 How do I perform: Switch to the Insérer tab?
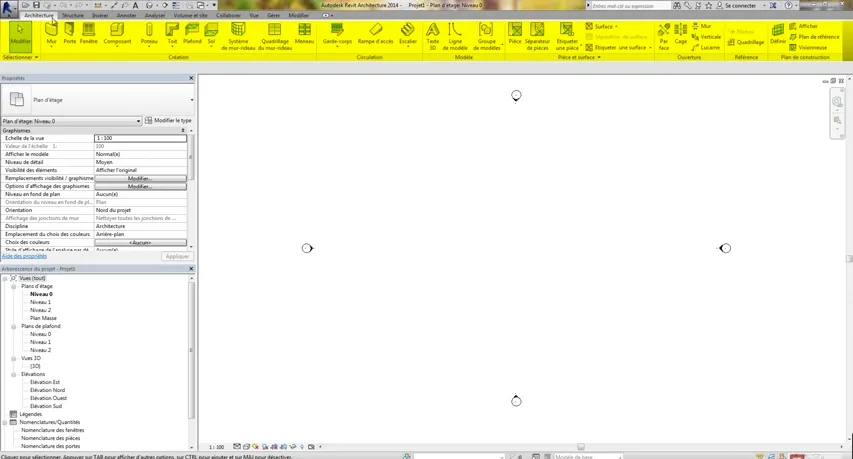(x=100, y=15)
